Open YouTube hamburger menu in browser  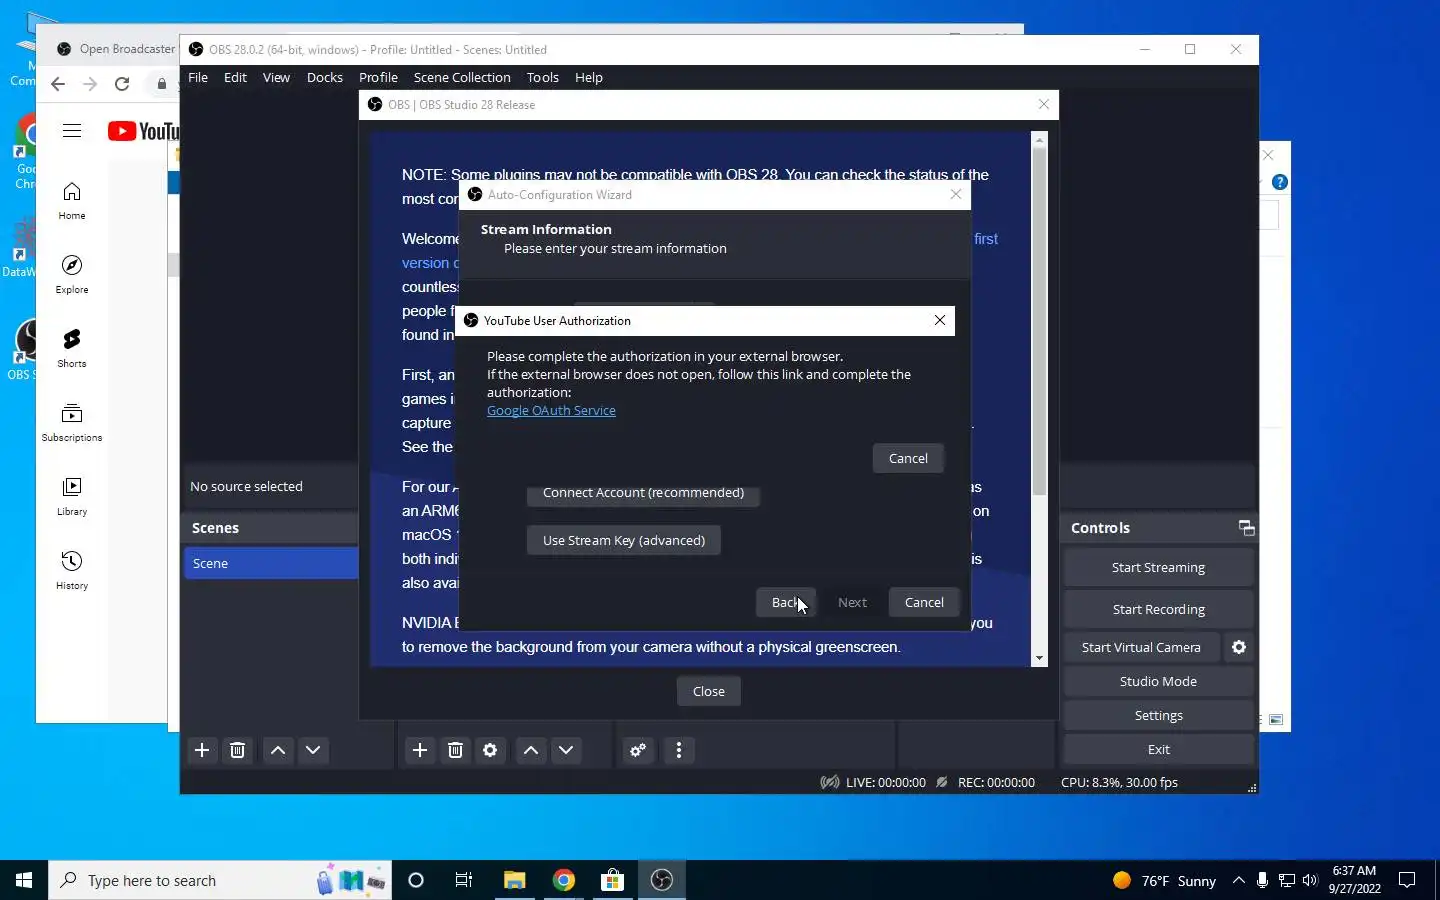(72, 131)
